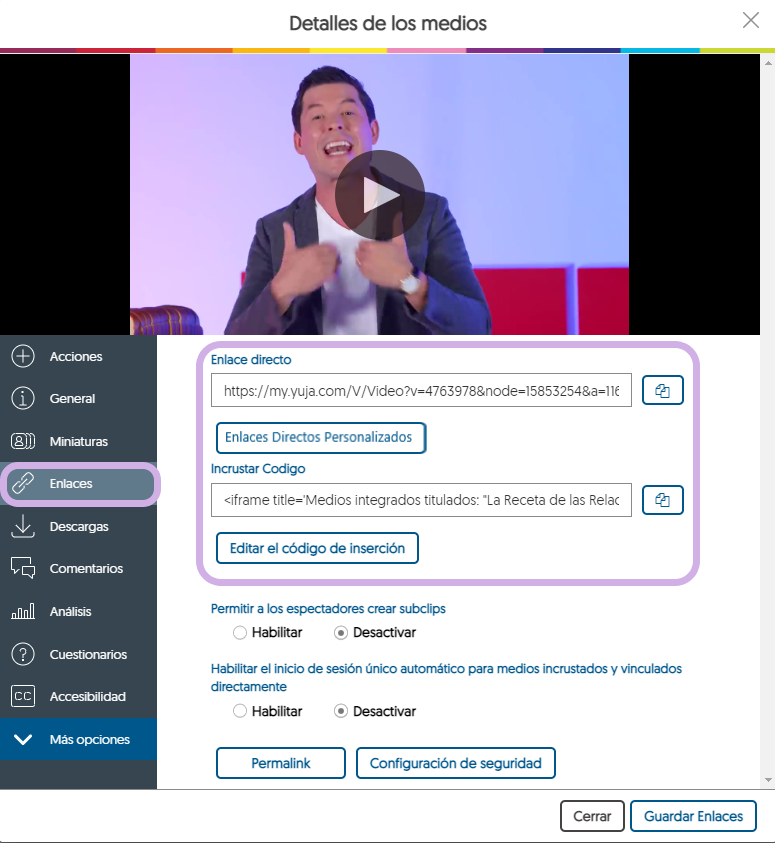This screenshot has width=775, height=843.
Task: Click the Cerrar button
Action: pyautogui.click(x=592, y=816)
